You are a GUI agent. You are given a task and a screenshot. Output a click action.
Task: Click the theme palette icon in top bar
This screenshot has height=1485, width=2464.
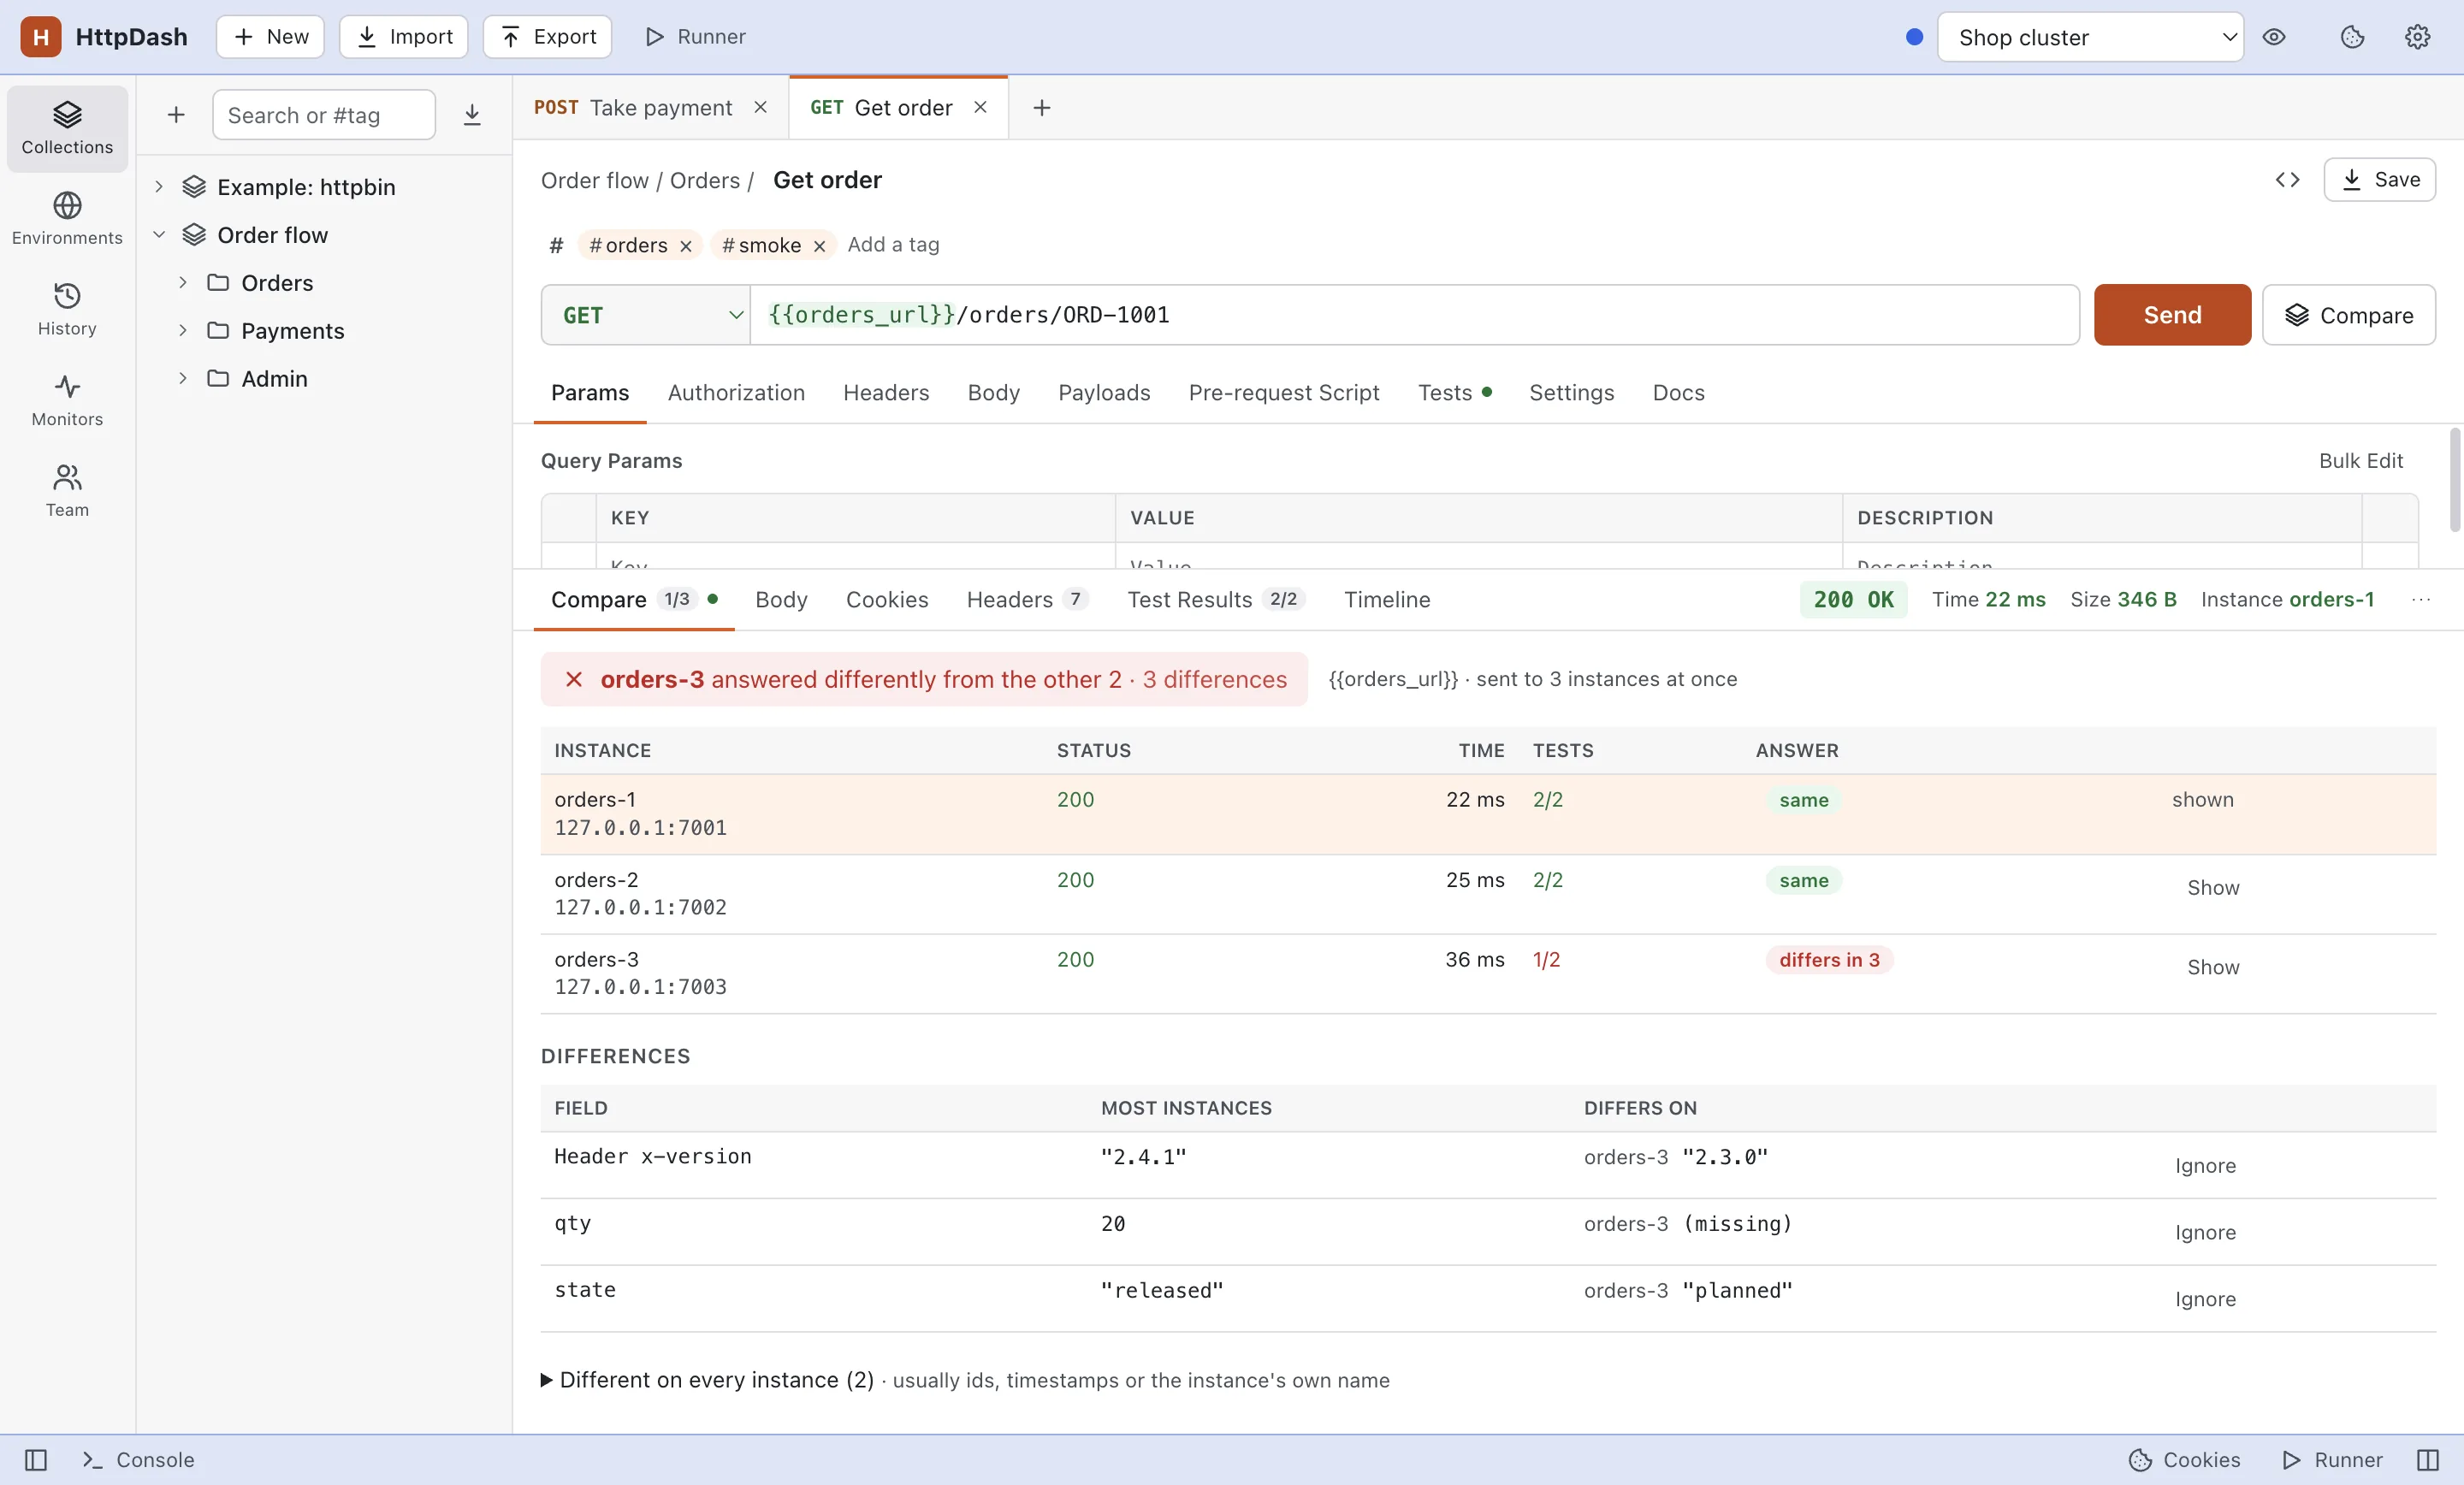pos(2352,37)
